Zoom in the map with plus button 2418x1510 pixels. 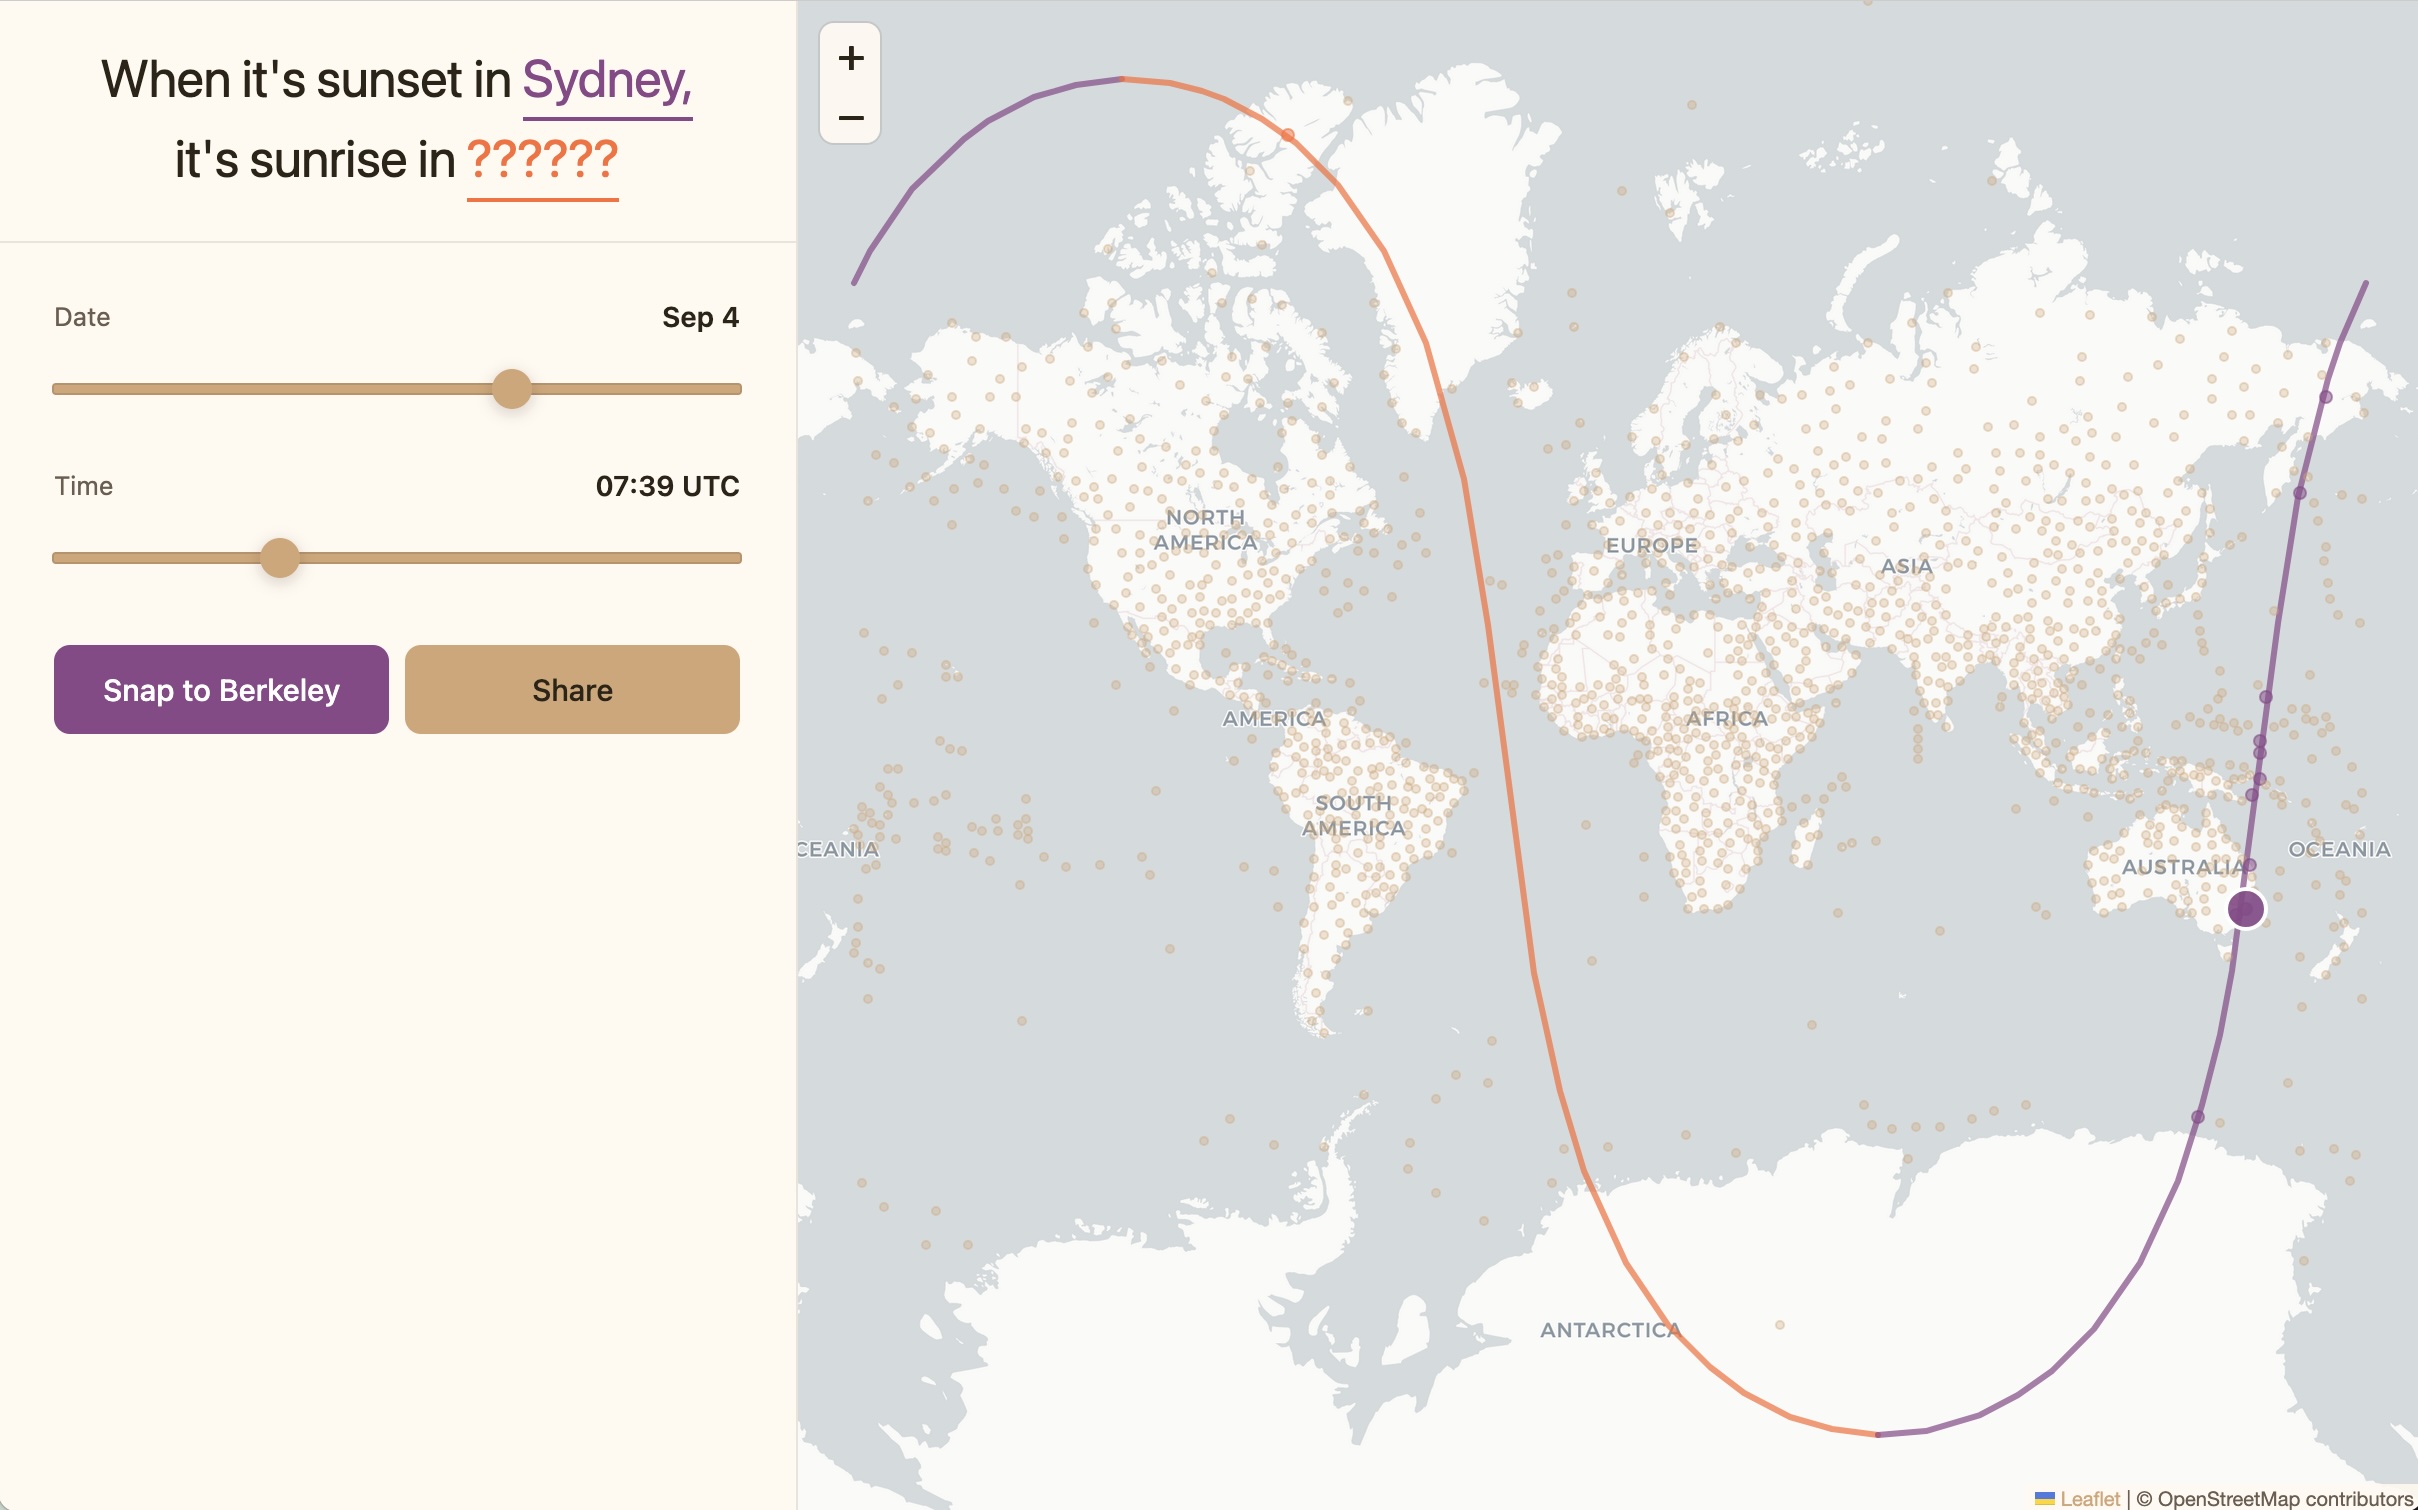coord(850,58)
